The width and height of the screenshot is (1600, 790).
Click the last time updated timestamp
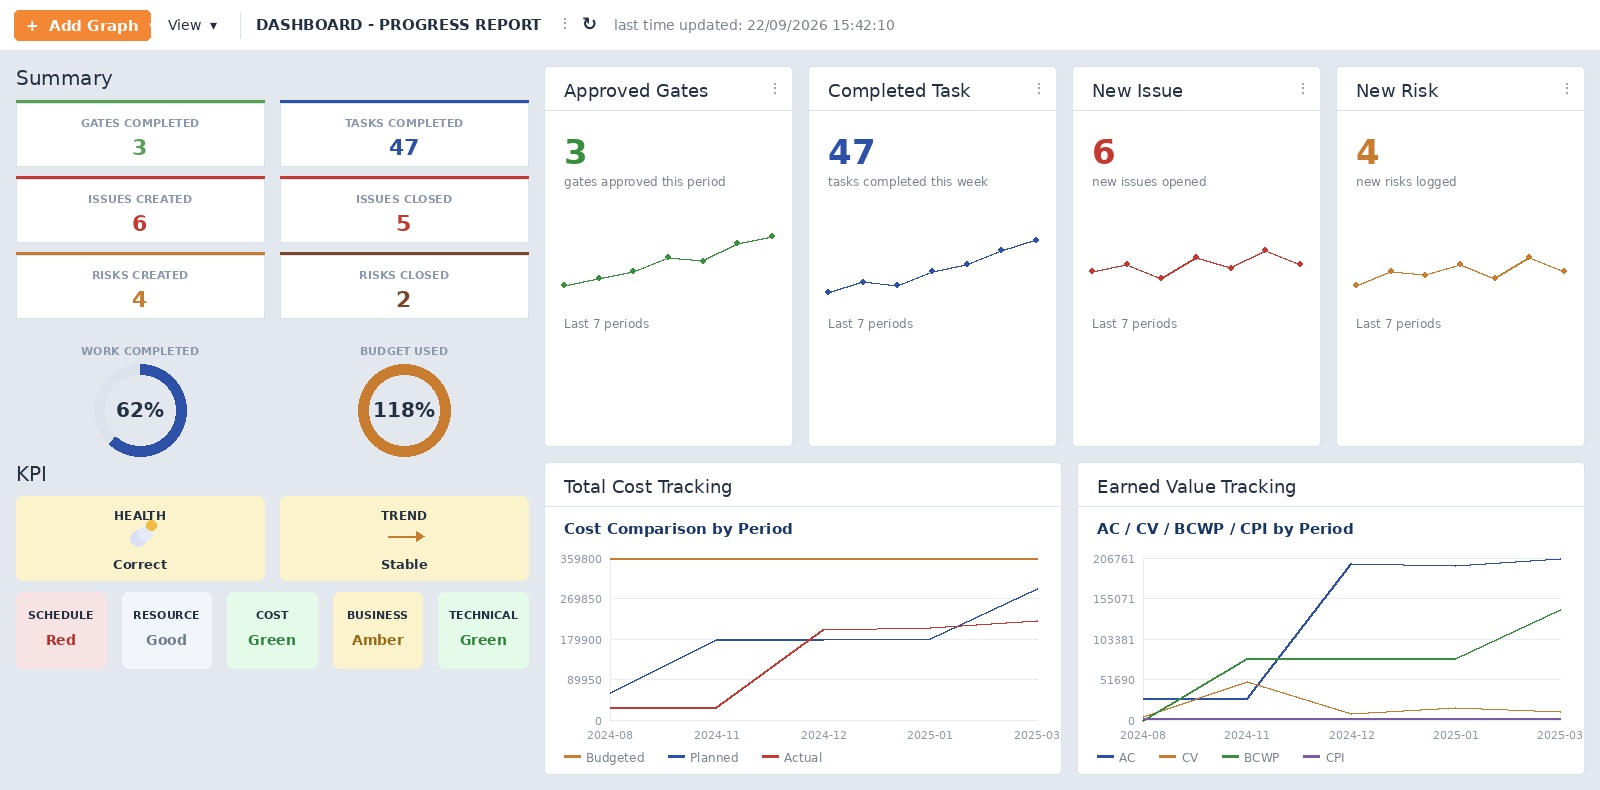(x=754, y=25)
